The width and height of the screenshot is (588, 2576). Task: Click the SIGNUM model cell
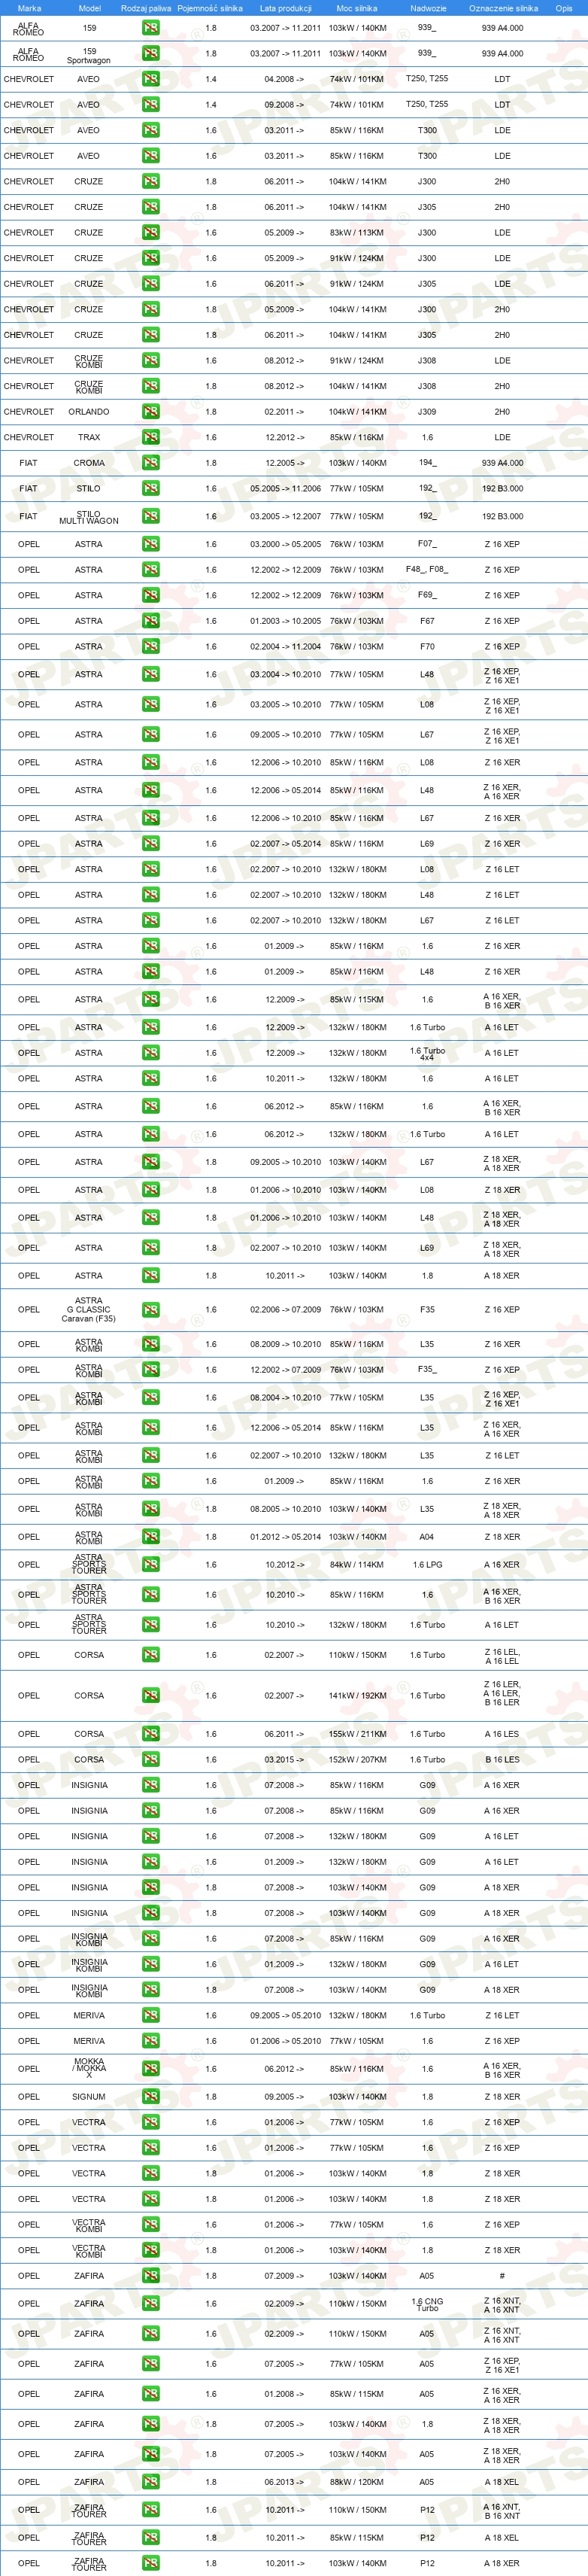[89, 2096]
